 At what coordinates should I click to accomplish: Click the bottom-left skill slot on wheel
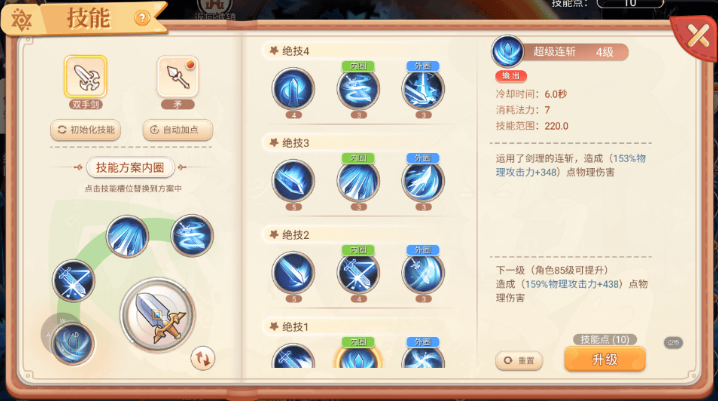(73, 344)
